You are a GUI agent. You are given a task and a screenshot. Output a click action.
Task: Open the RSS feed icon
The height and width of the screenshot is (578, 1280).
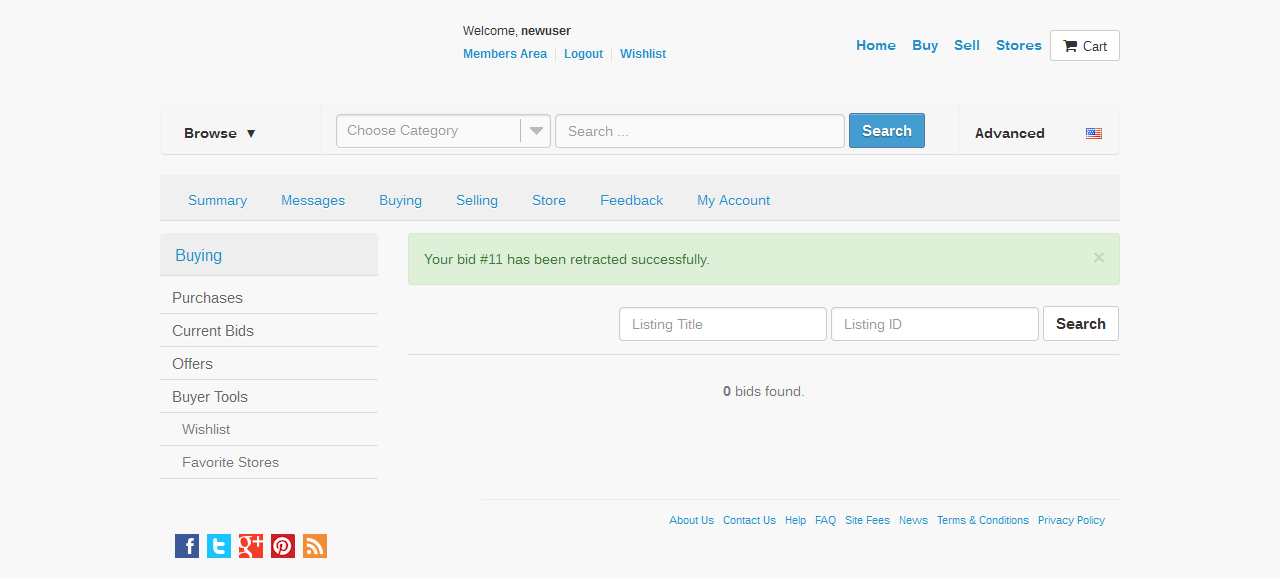click(315, 546)
